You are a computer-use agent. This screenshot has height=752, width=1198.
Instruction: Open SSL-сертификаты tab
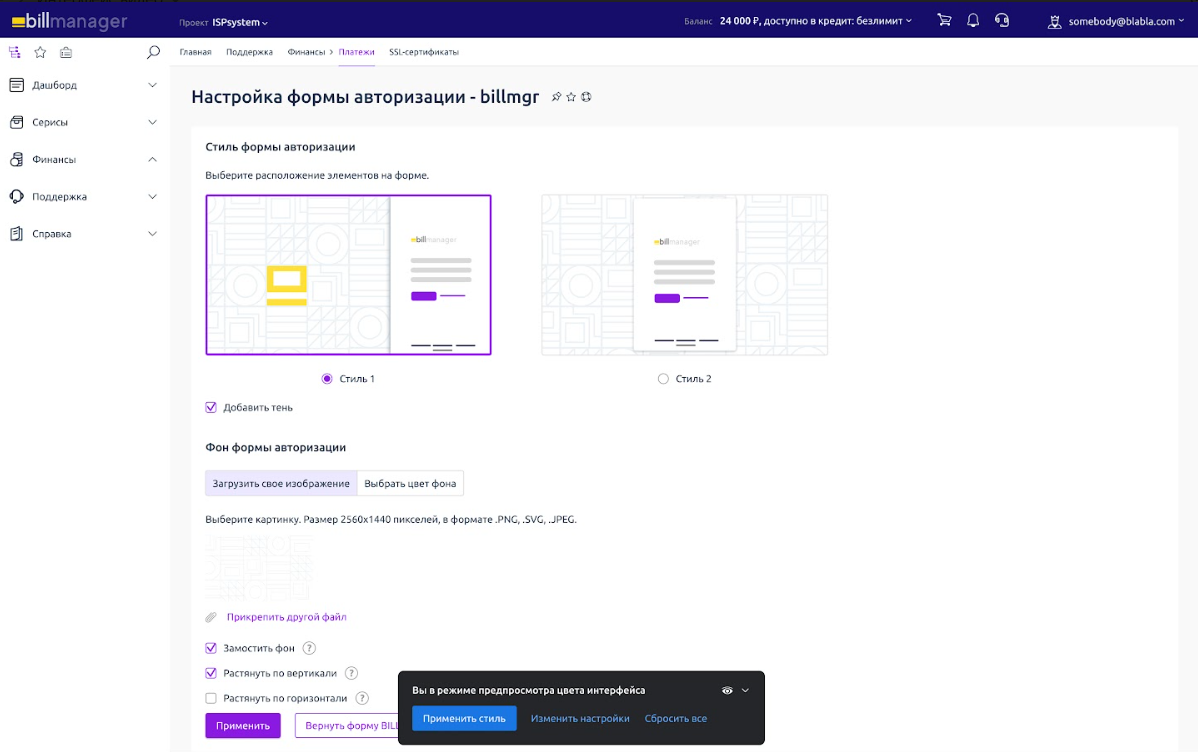tap(424, 52)
